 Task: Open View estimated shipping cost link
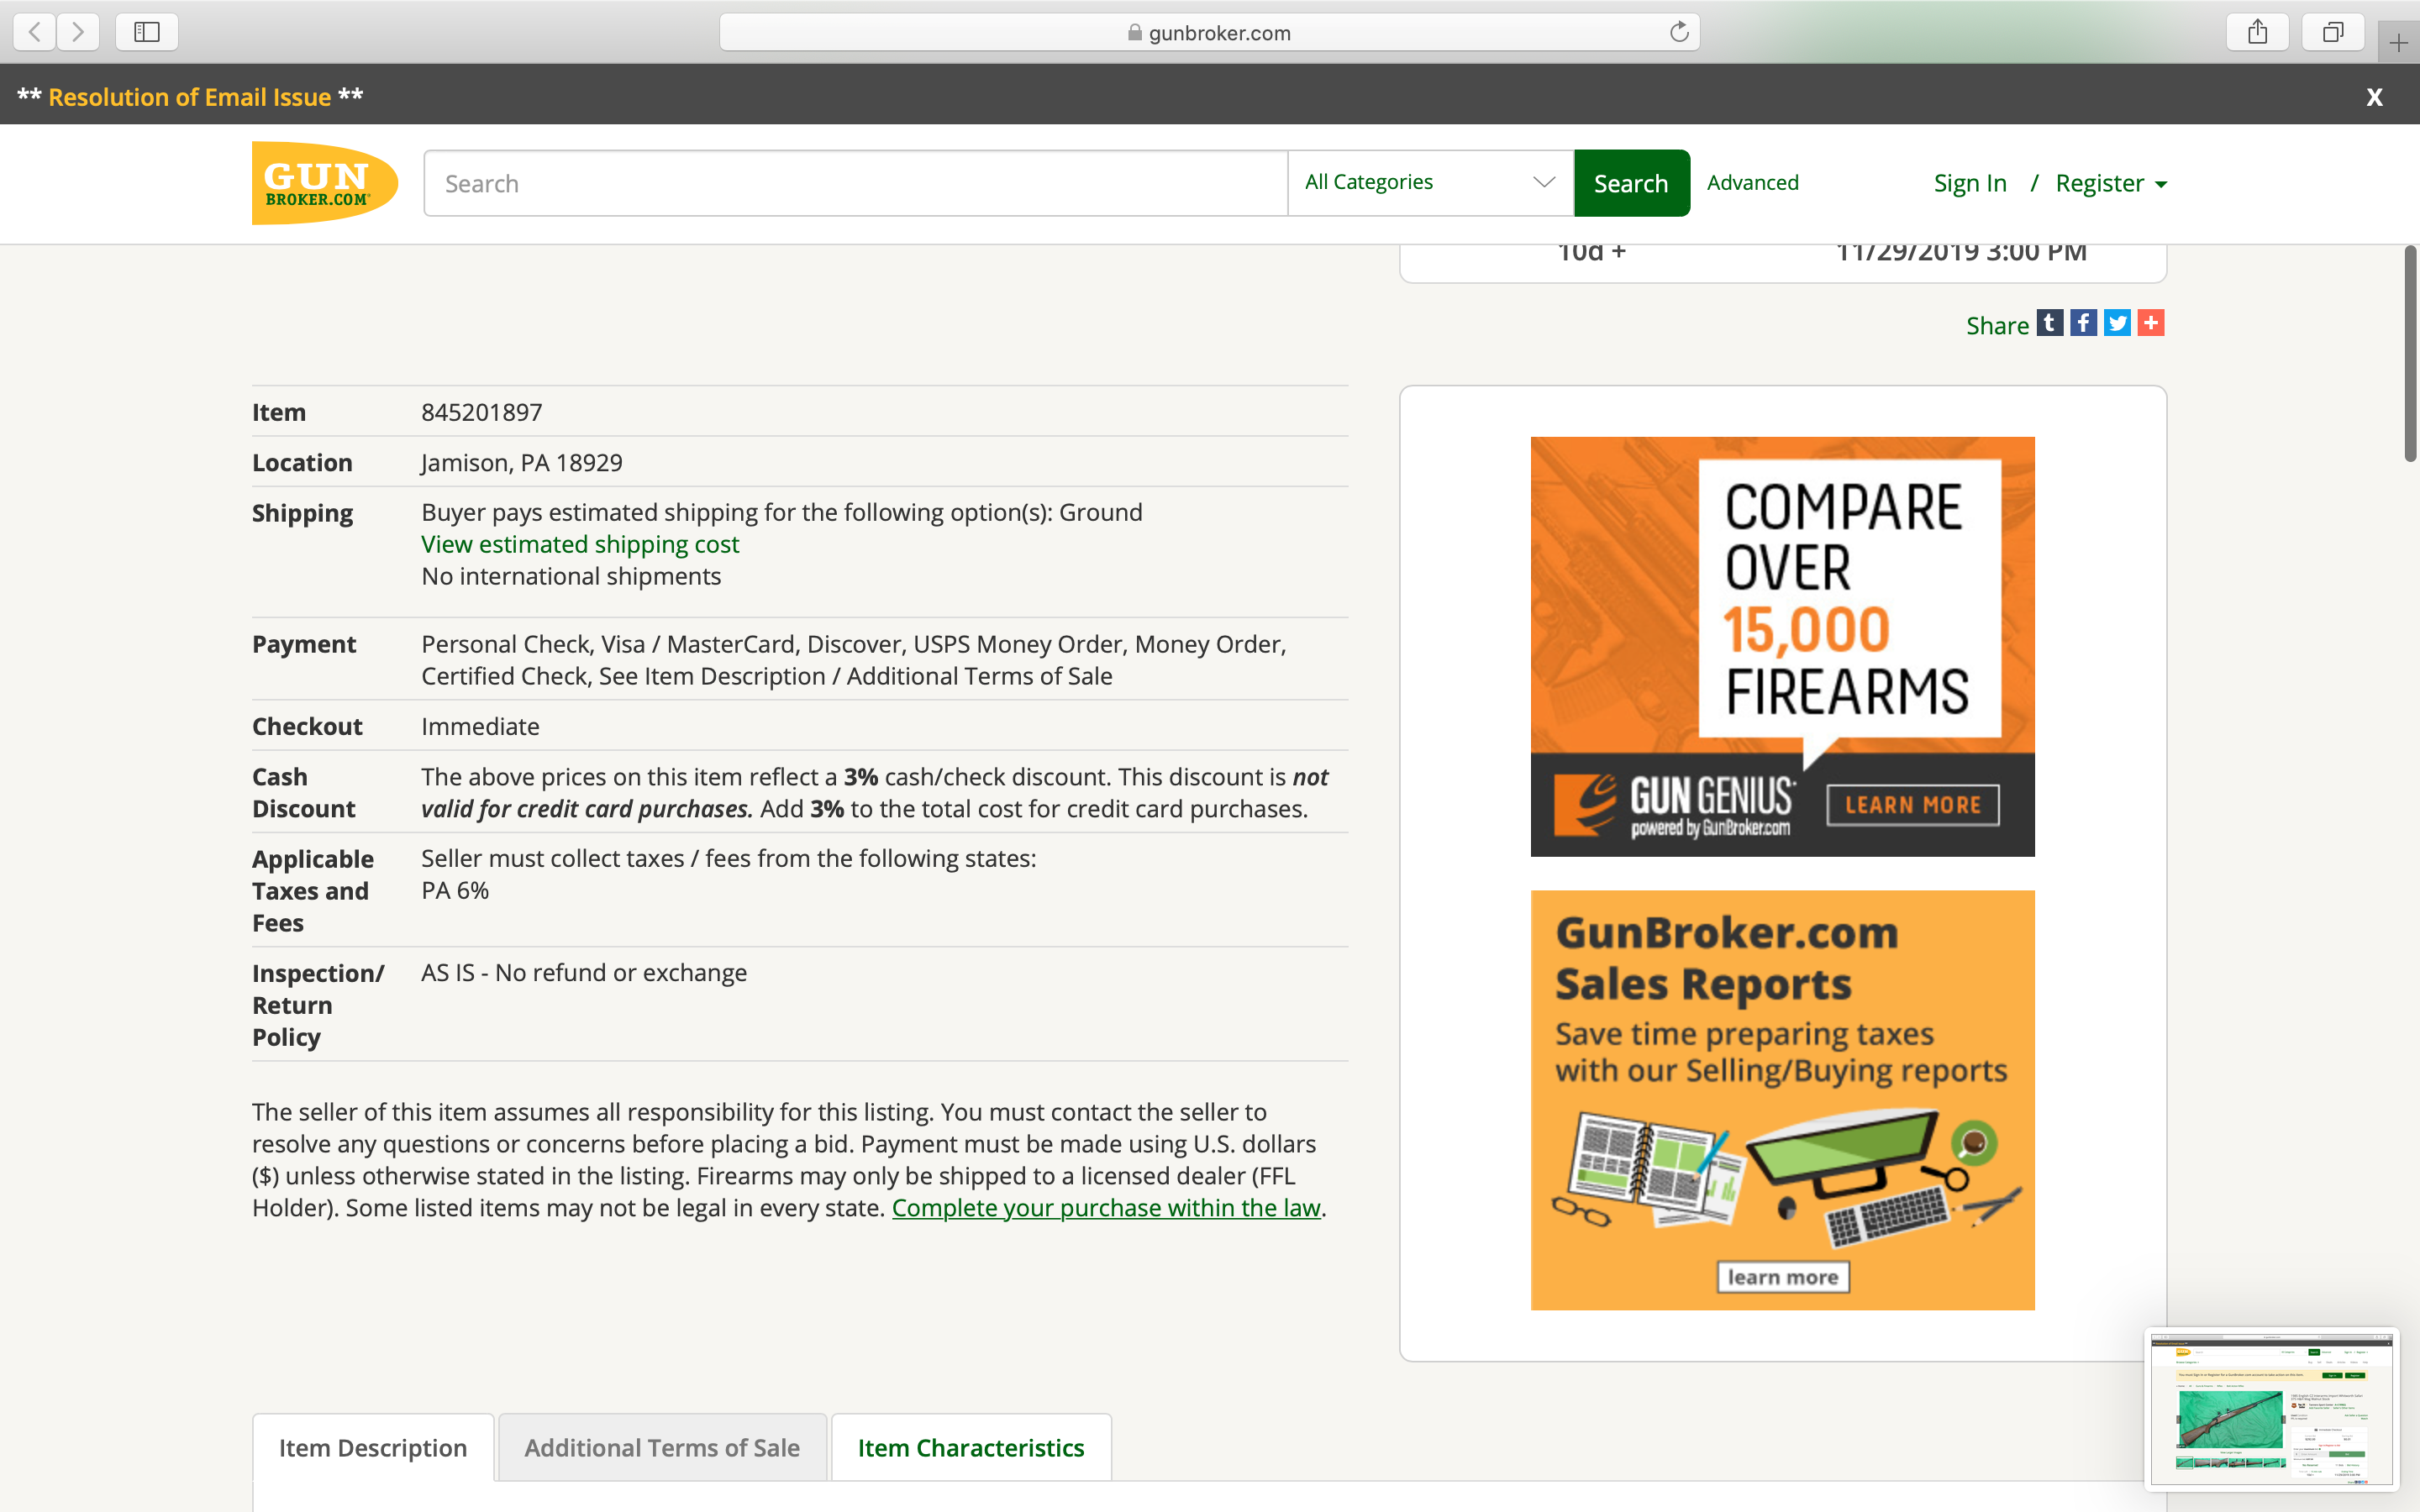(580, 544)
